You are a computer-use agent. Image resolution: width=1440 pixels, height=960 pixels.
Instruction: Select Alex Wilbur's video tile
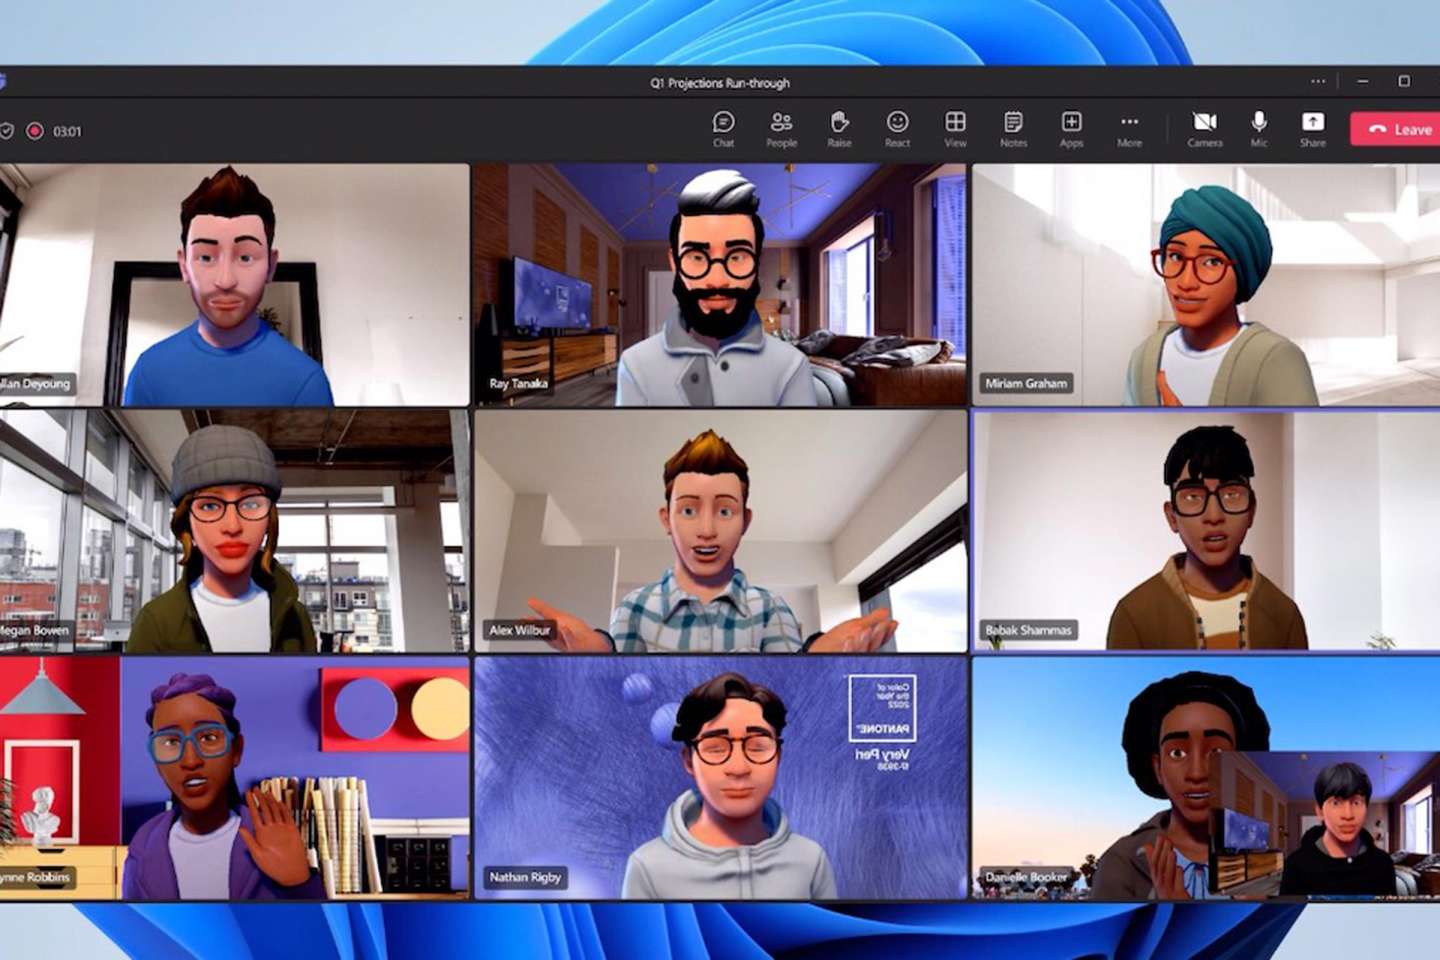click(x=720, y=531)
